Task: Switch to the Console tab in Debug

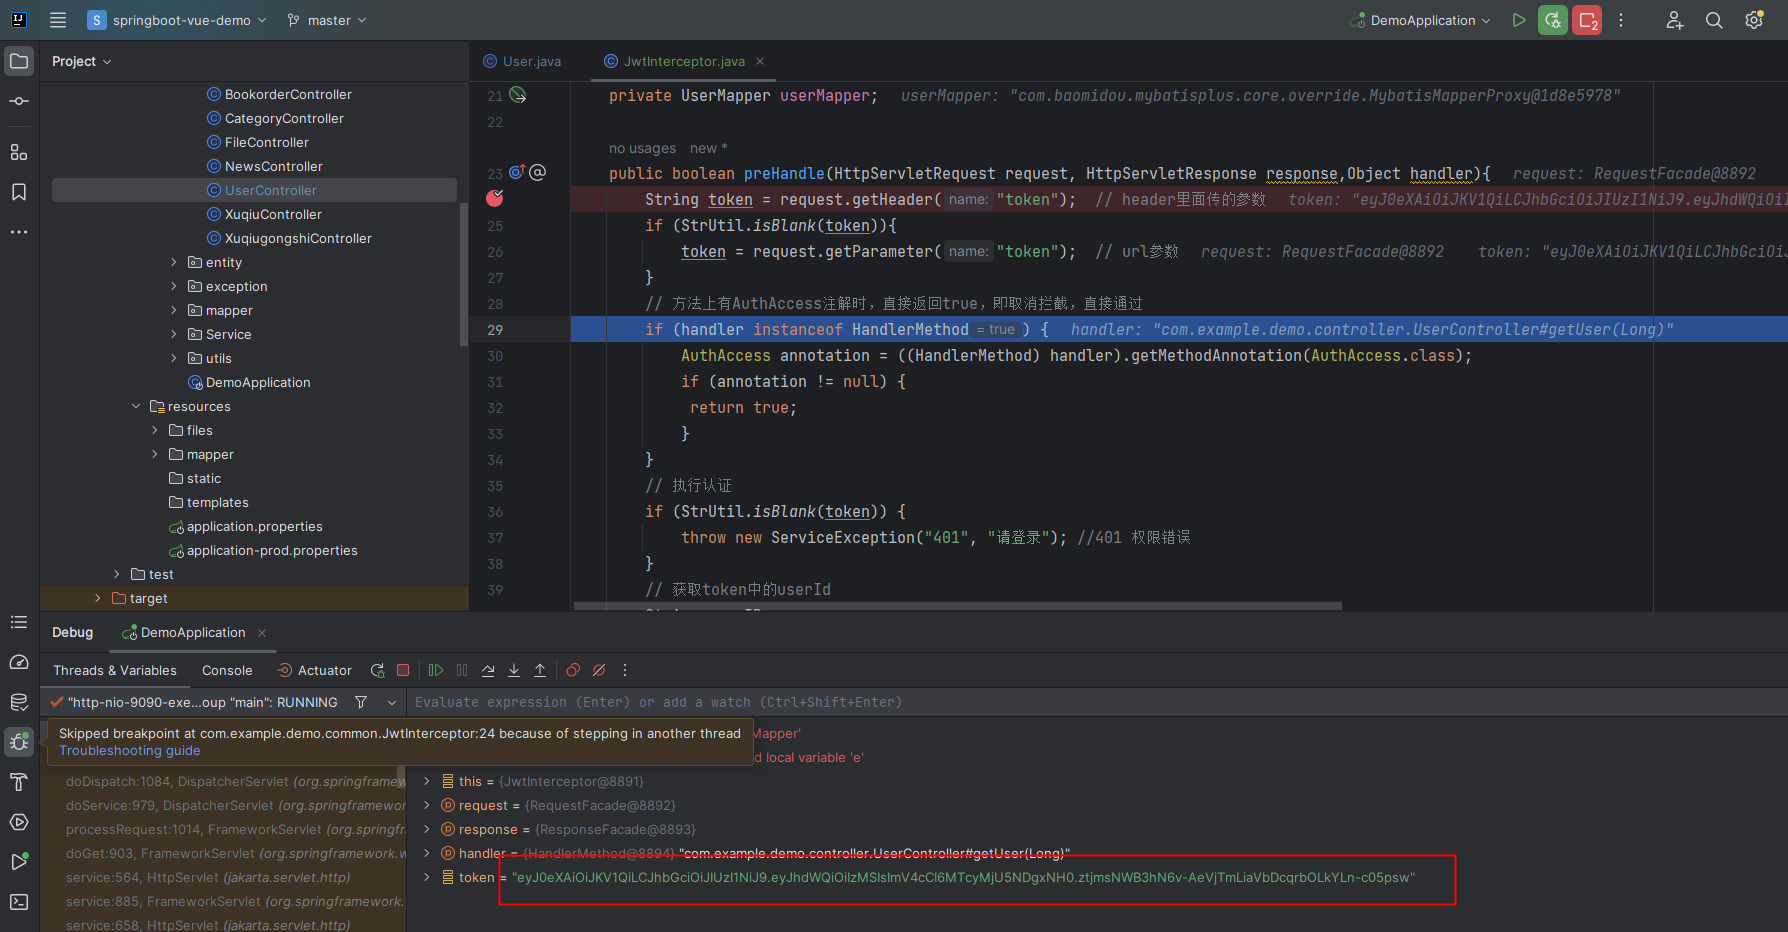Action: 227,670
